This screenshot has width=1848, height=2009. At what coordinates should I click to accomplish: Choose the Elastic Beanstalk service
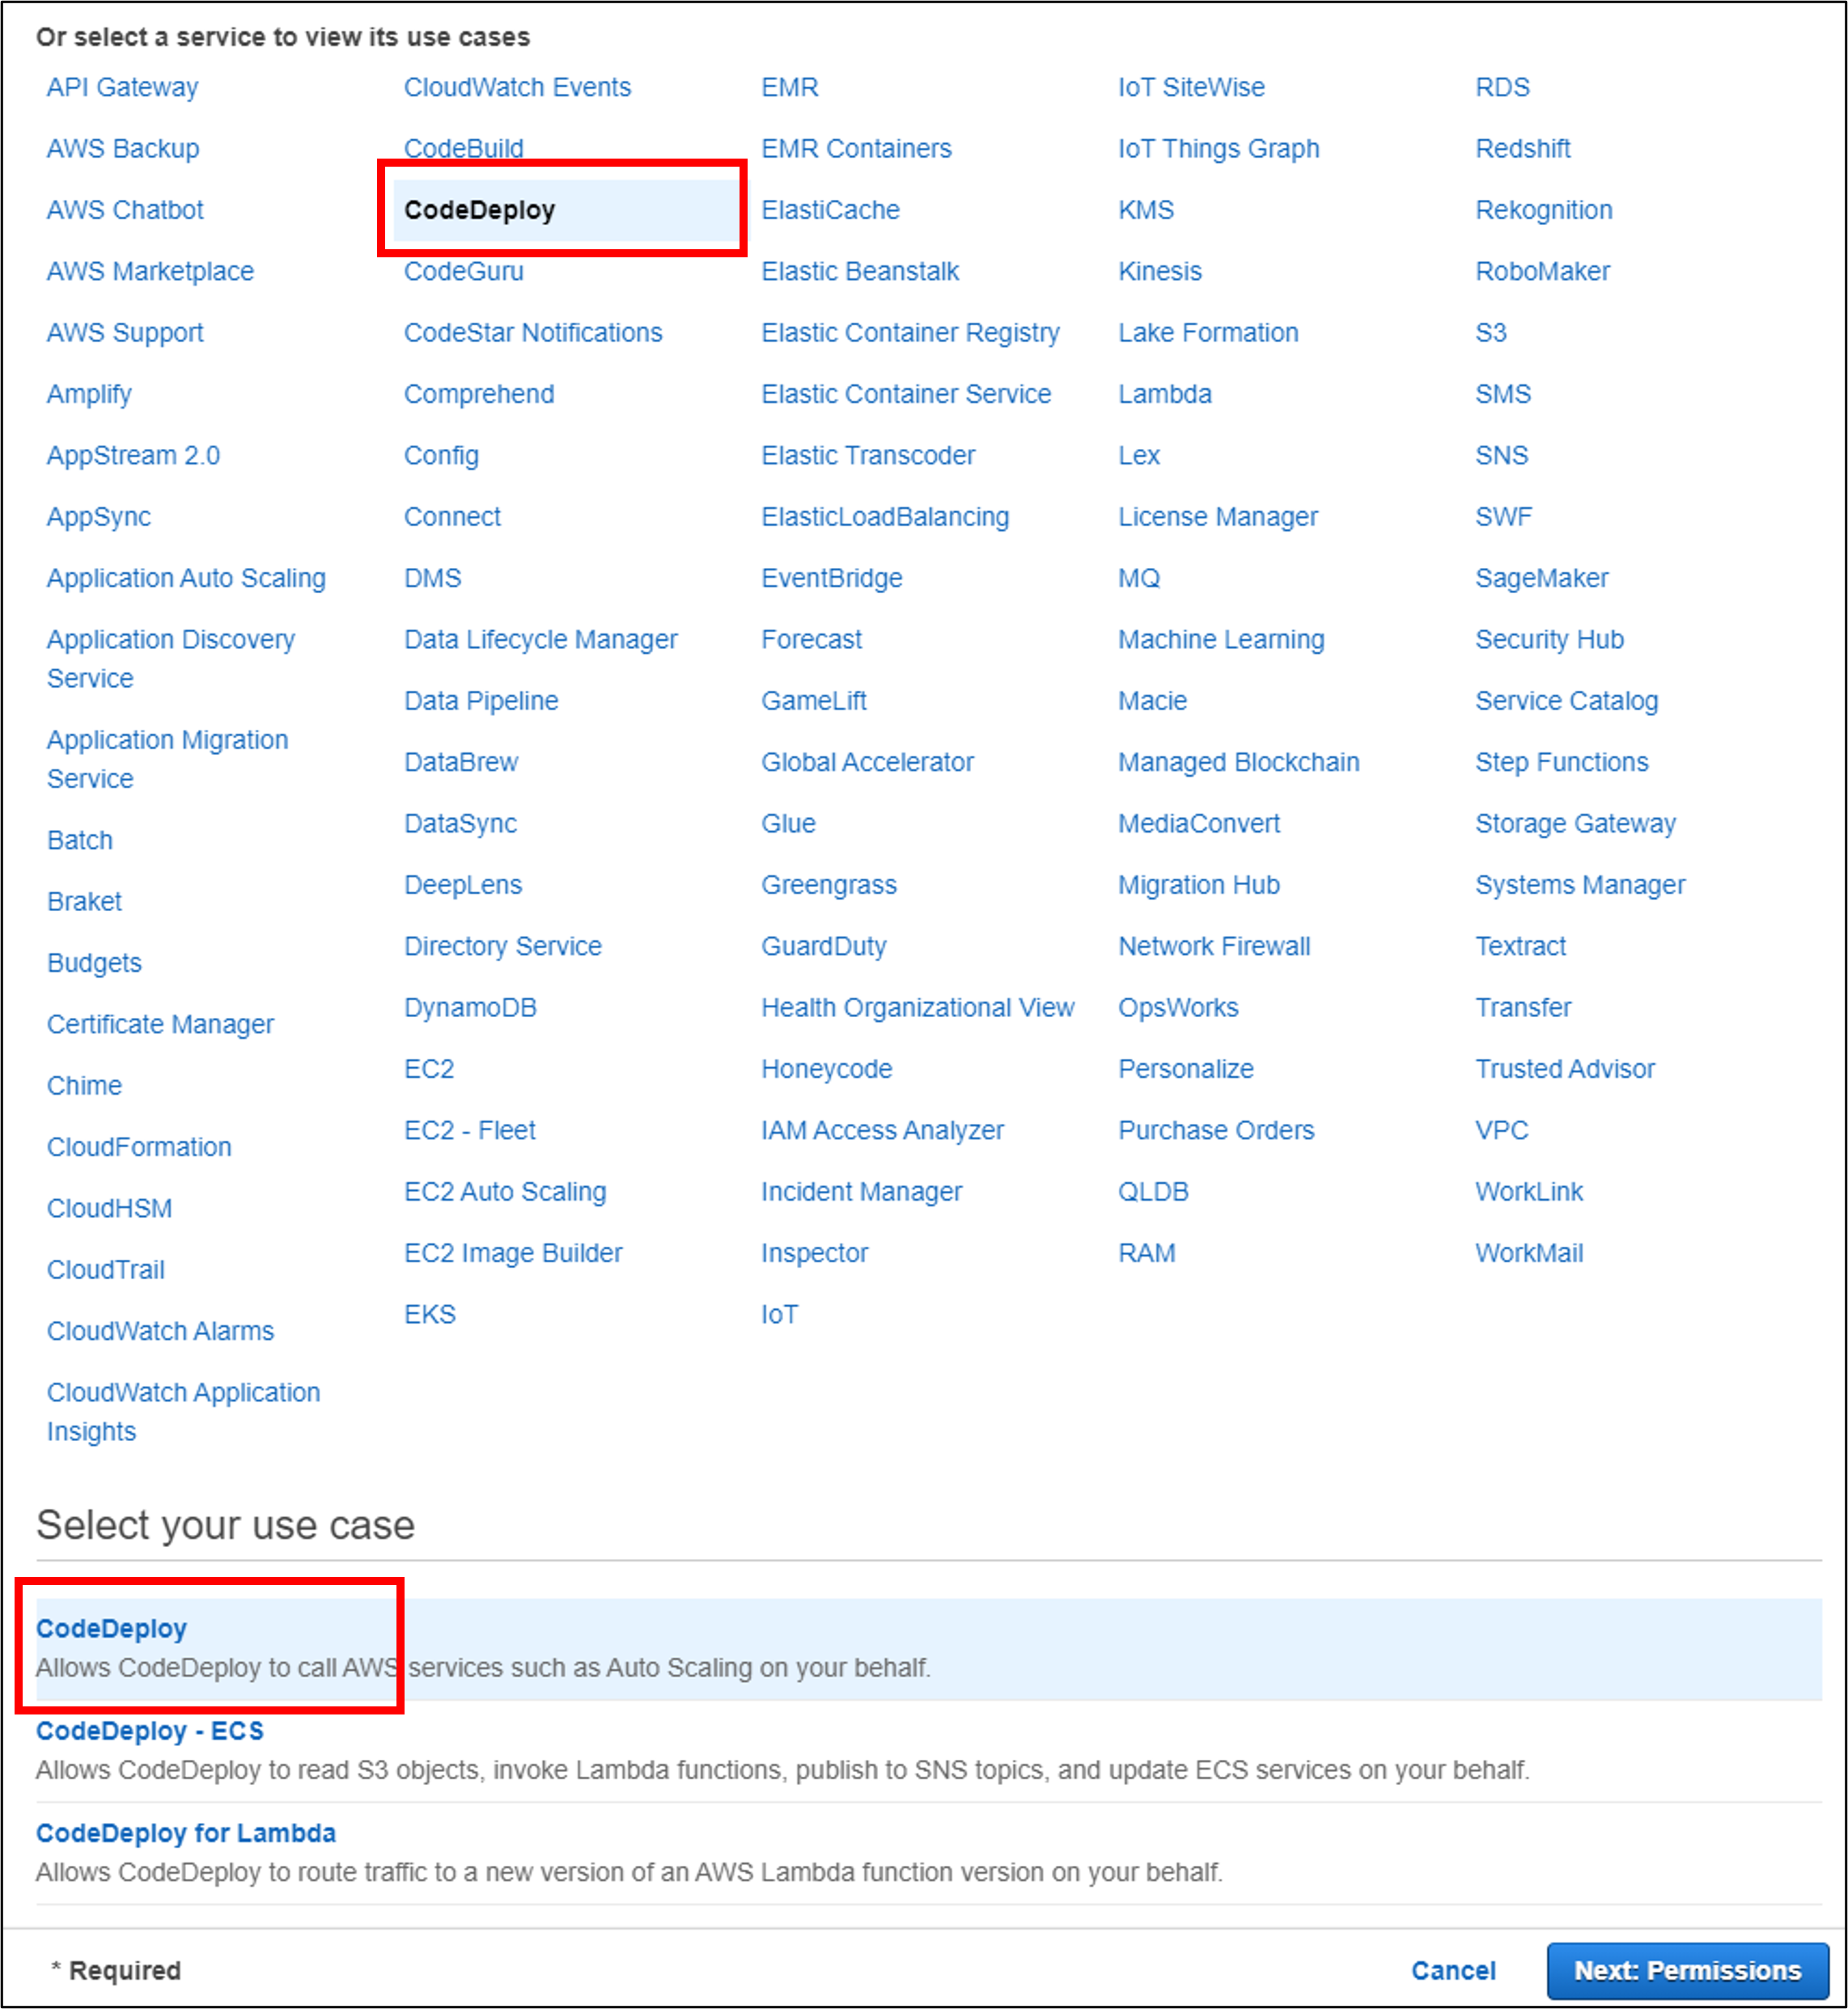pyautogui.click(x=859, y=271)
